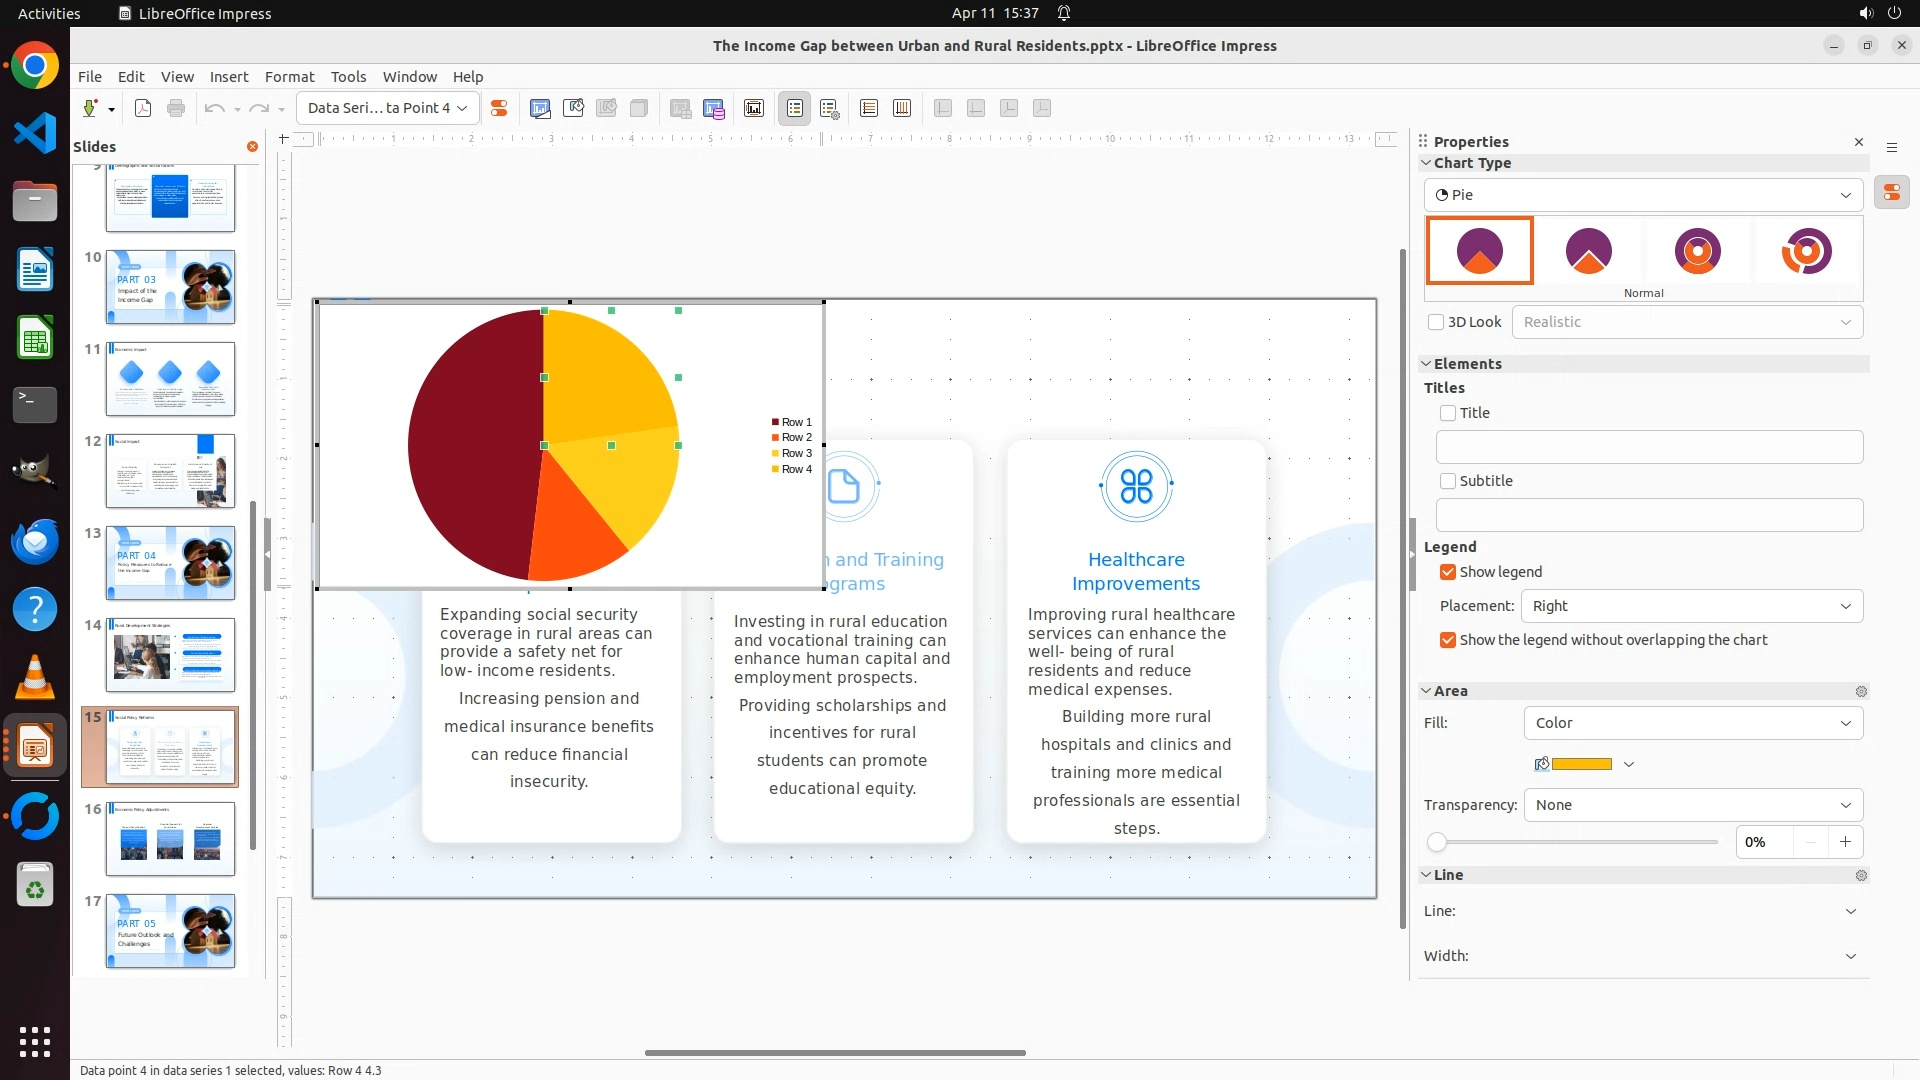The width and height of the screenshot is (1920, 1080).
Task: Open Chart Type toolbar icon
Action: [540, 108]
